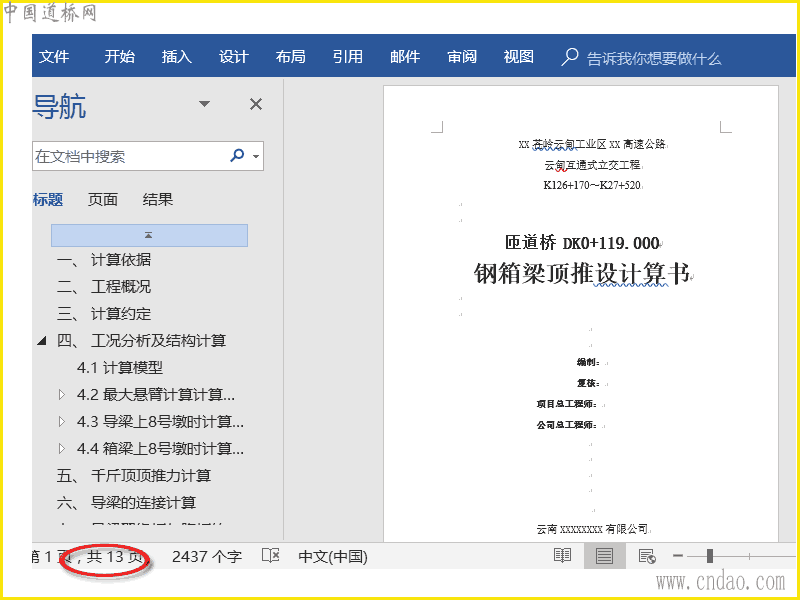The image size is (800, 600).
Task: Go to heading 六、导梁的连接计算
Action: (127, 503)
